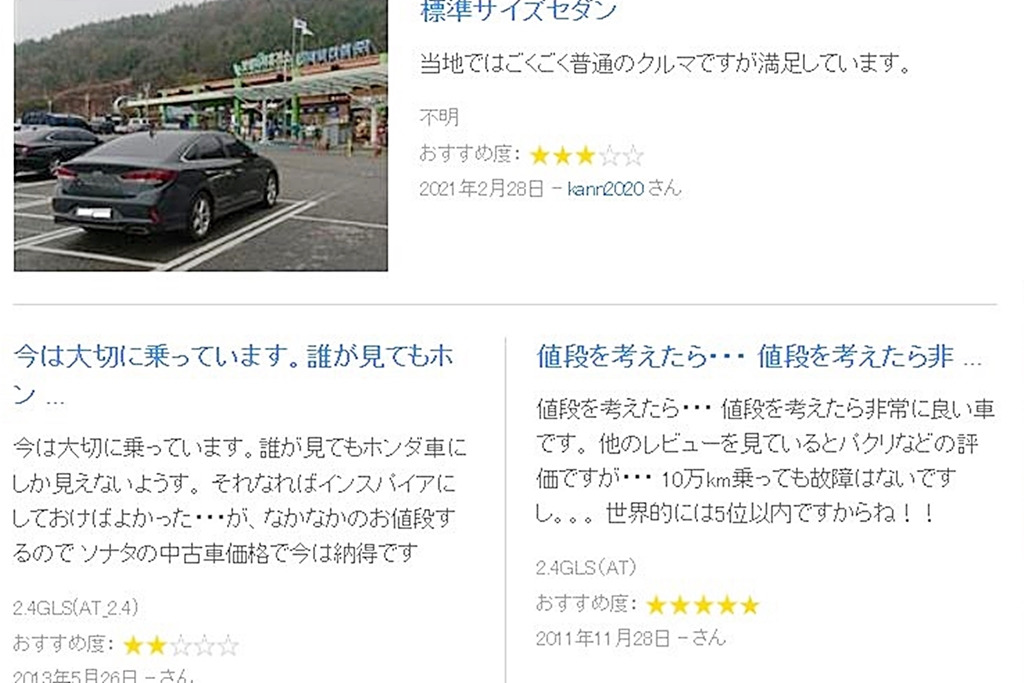The height and width of the screenshot is (683, 1024).
Task: Click the 2021年2月28日 review date
Action: 482,189
